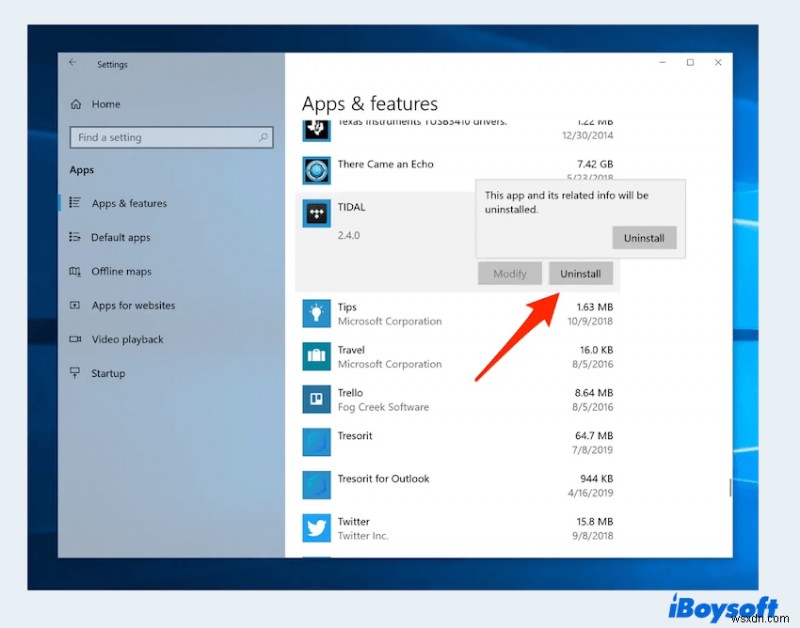Image resolution: width=800 pixels, height=628 pixels.
Task: Select the Tips app entry
Action: pyautogui.click(x=458, y=314)
